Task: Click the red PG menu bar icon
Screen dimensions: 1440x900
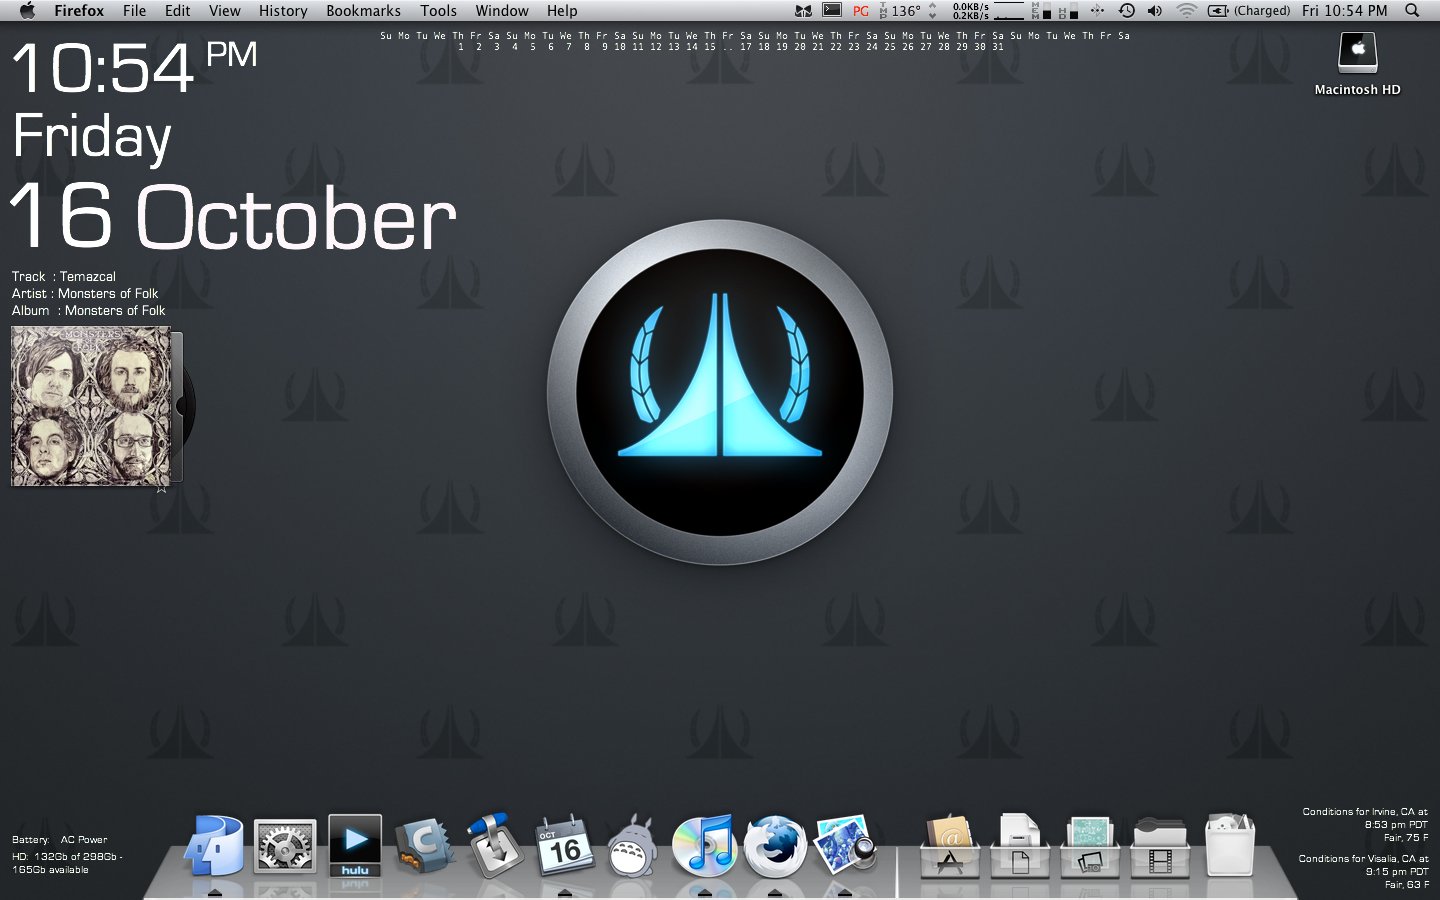Action: 861,11
